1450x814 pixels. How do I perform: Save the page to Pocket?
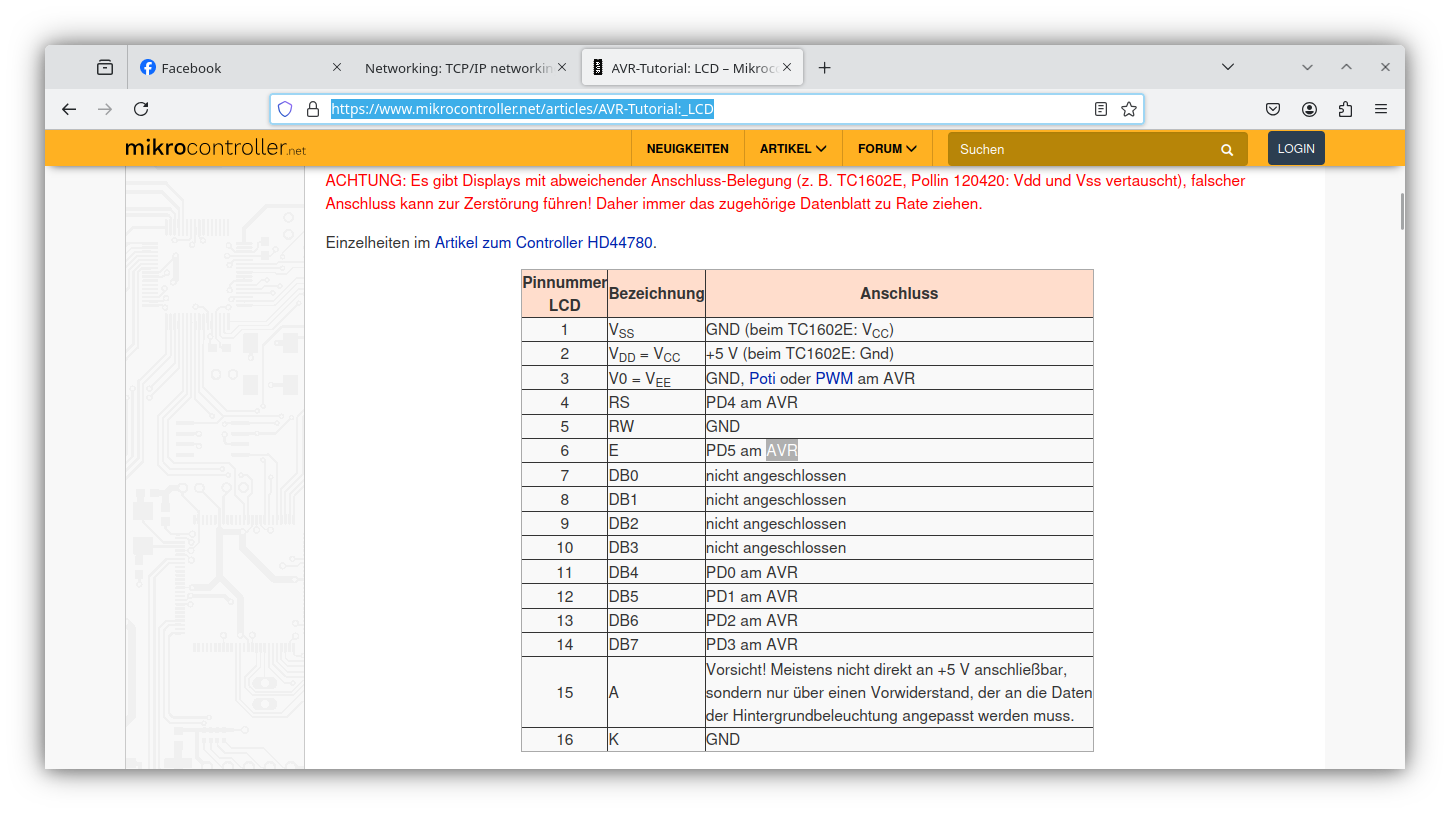[1272, 108]
